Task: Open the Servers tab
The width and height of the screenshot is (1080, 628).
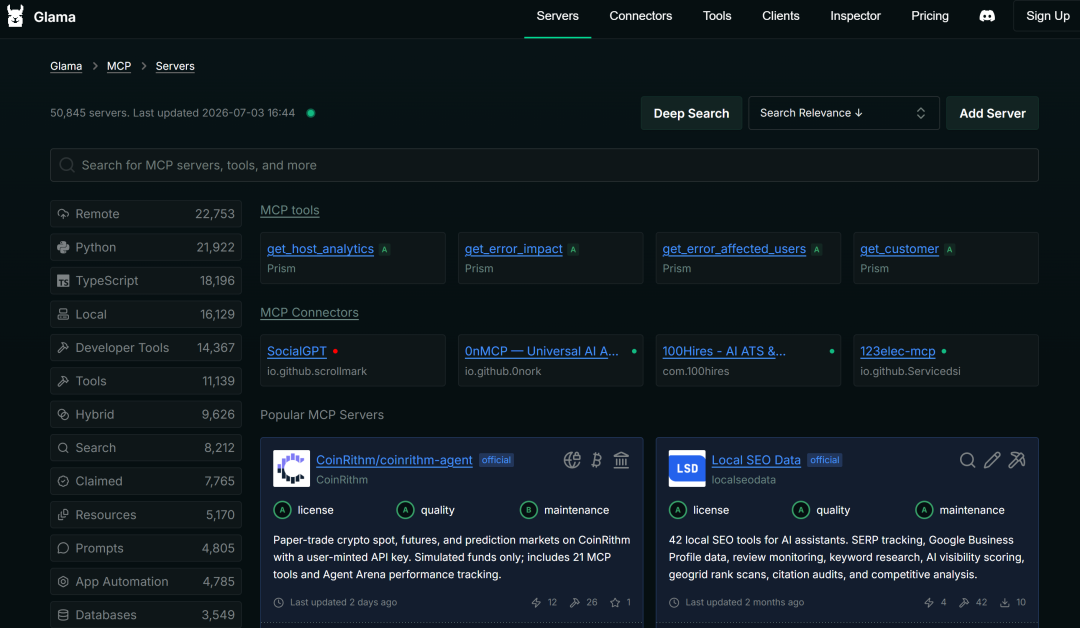Action: pos(557,16)
